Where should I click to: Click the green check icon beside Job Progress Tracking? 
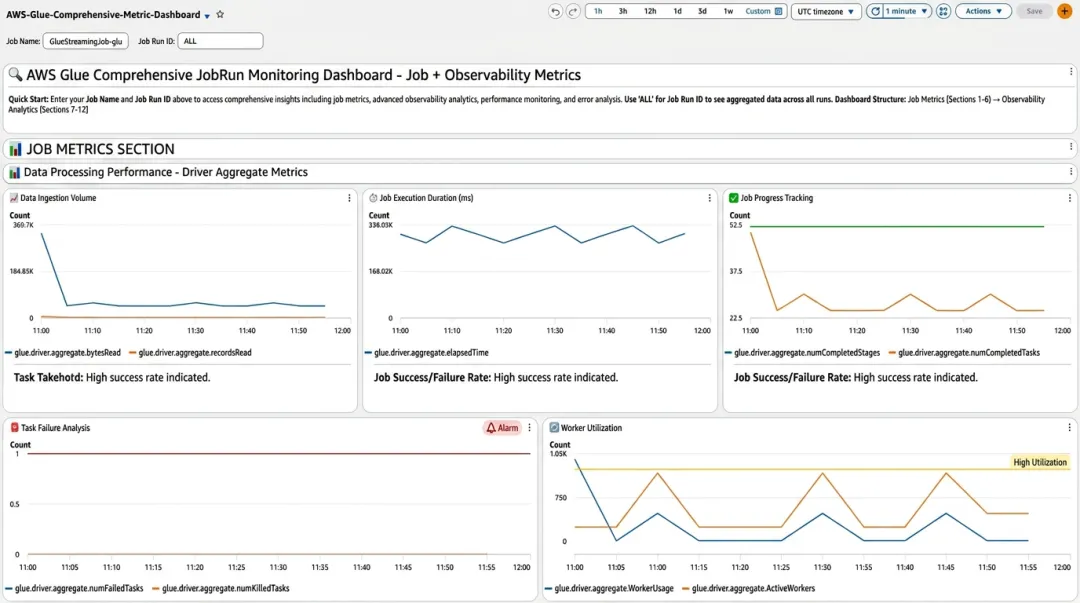734,198
